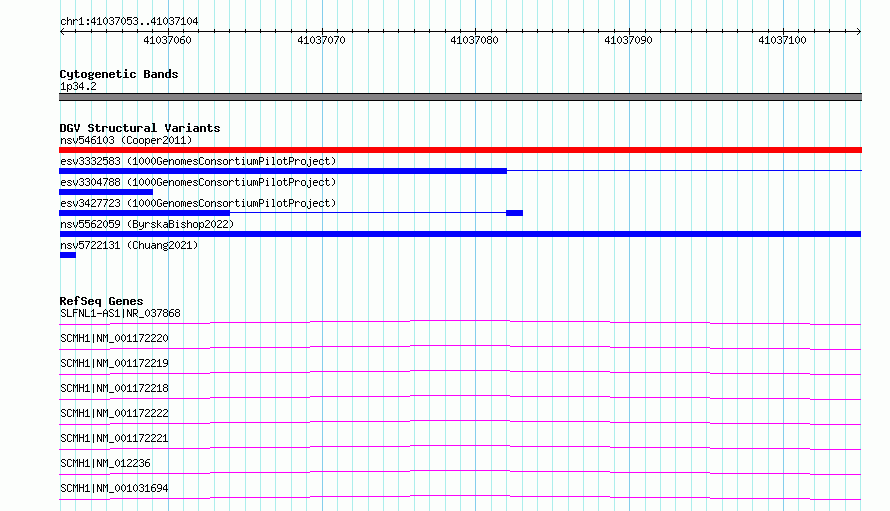
Task: Click ruler tick label 41037100
Action: pos(782,40)
